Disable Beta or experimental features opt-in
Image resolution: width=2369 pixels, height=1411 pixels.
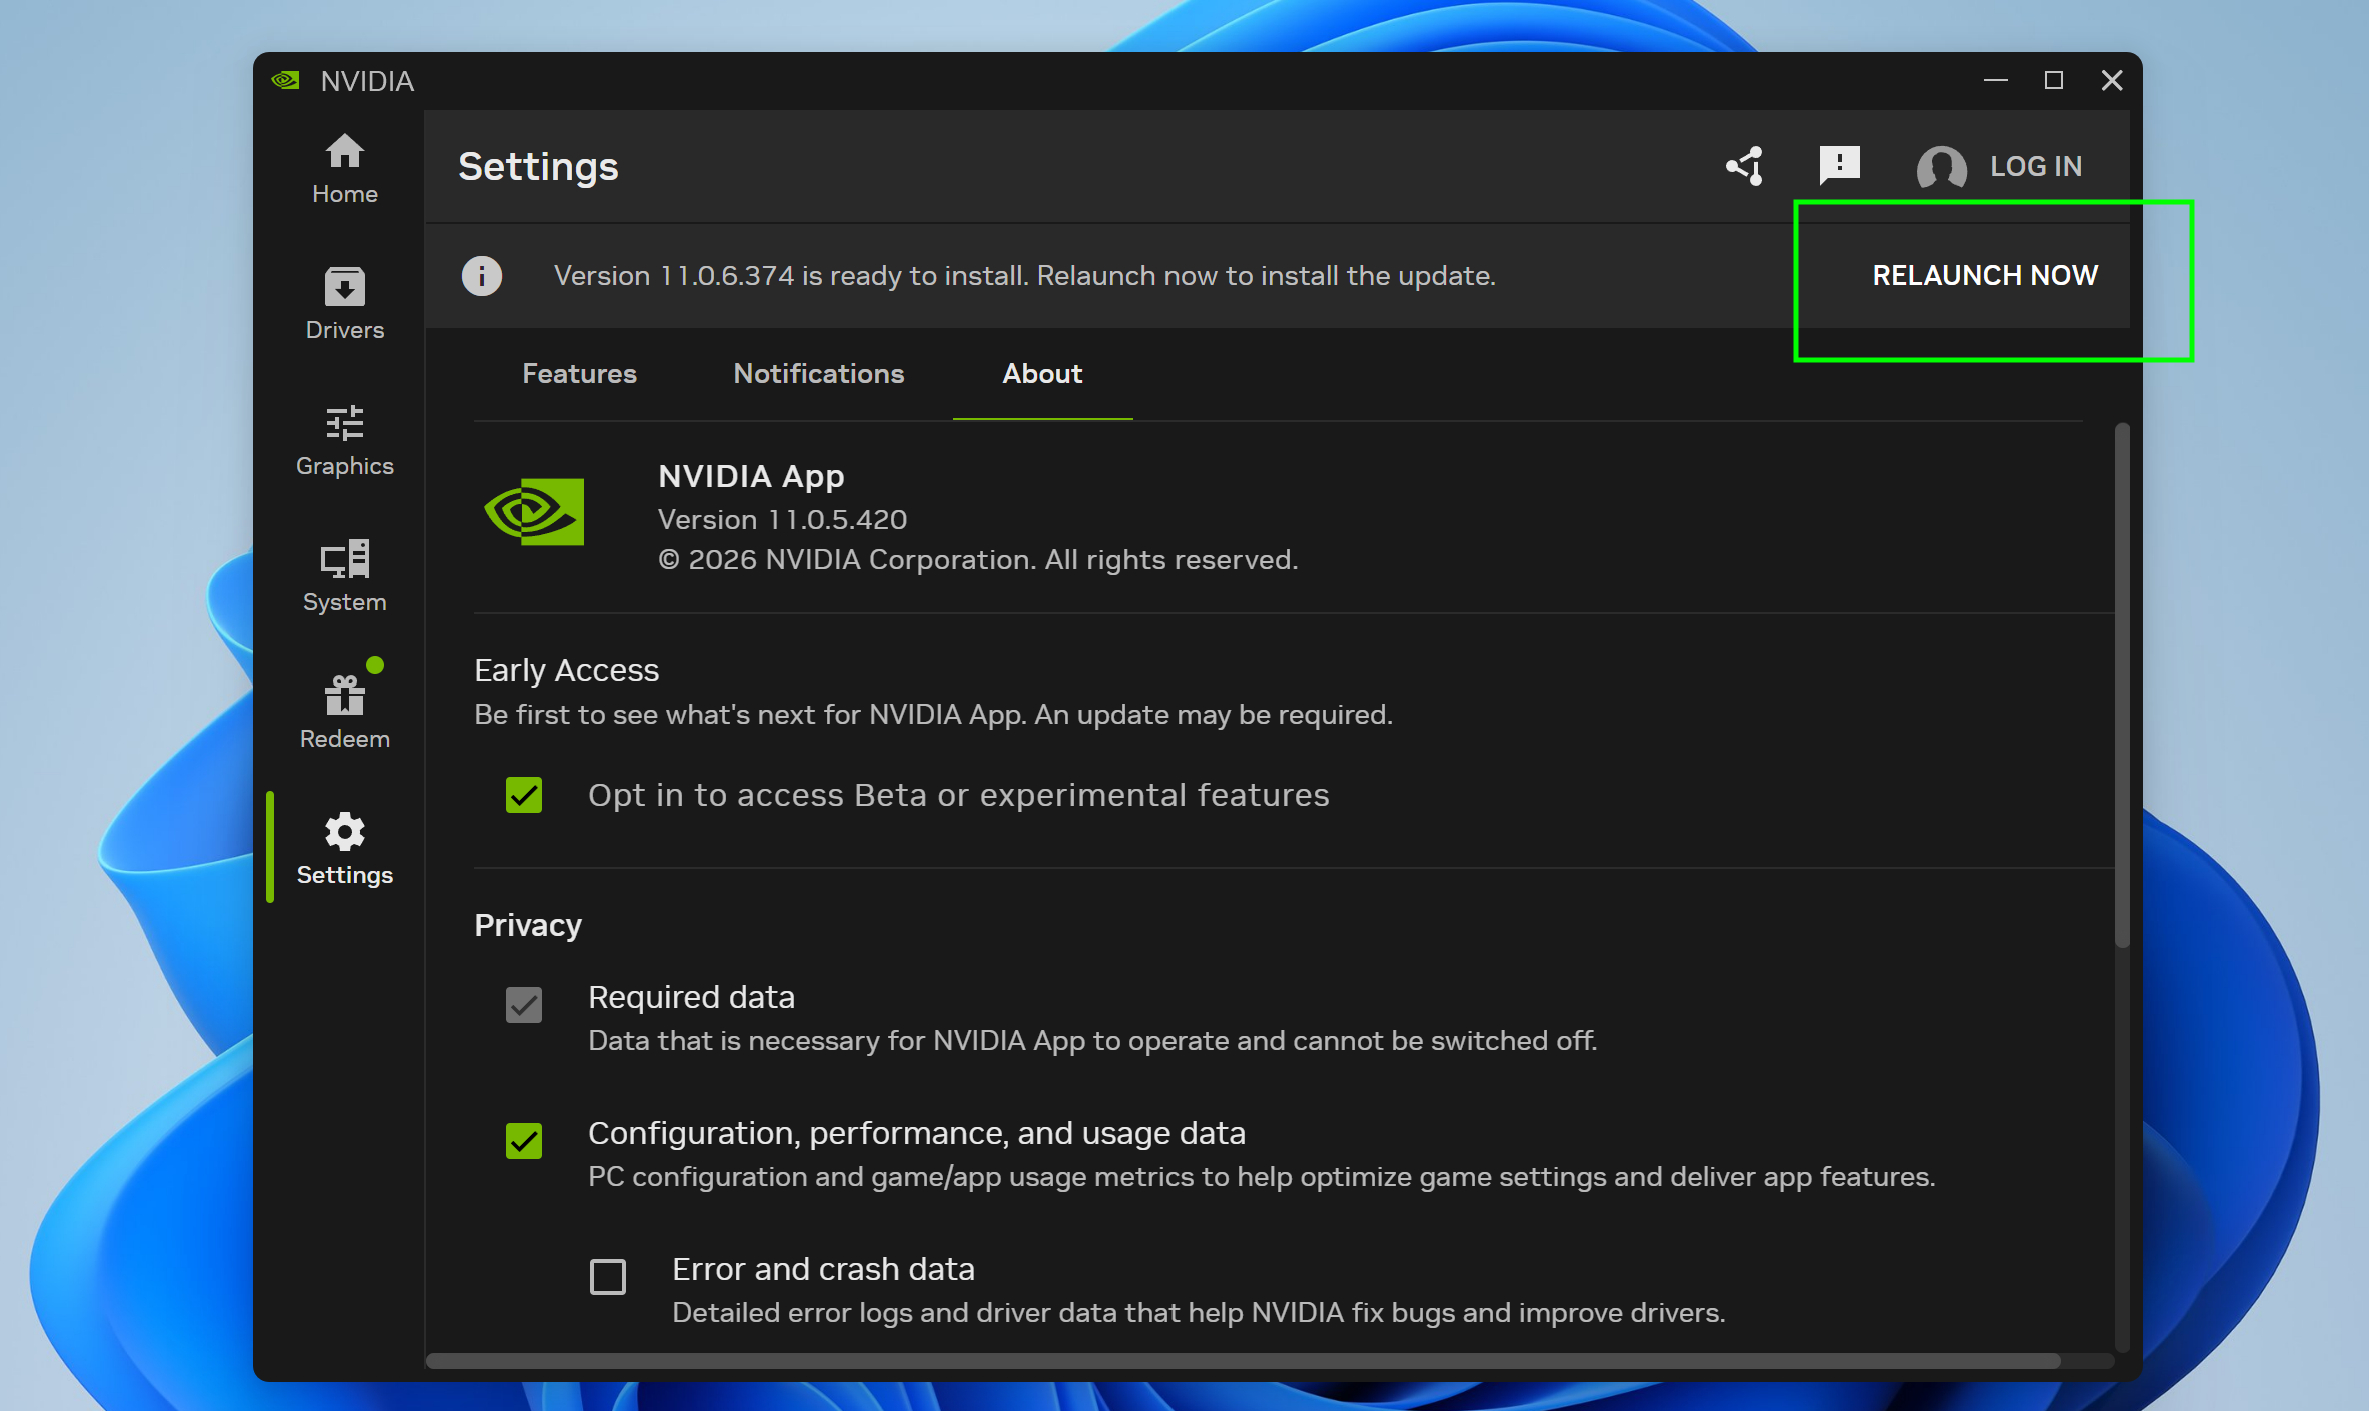tap(524, 794)
